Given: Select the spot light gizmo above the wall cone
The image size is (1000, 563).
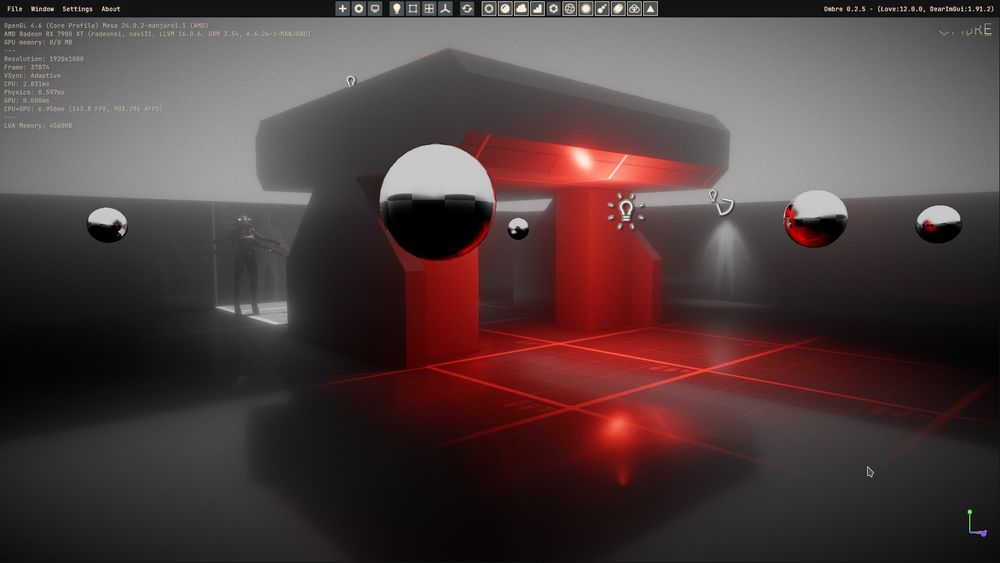Looking at the screenshot, I should coord(721,203).
